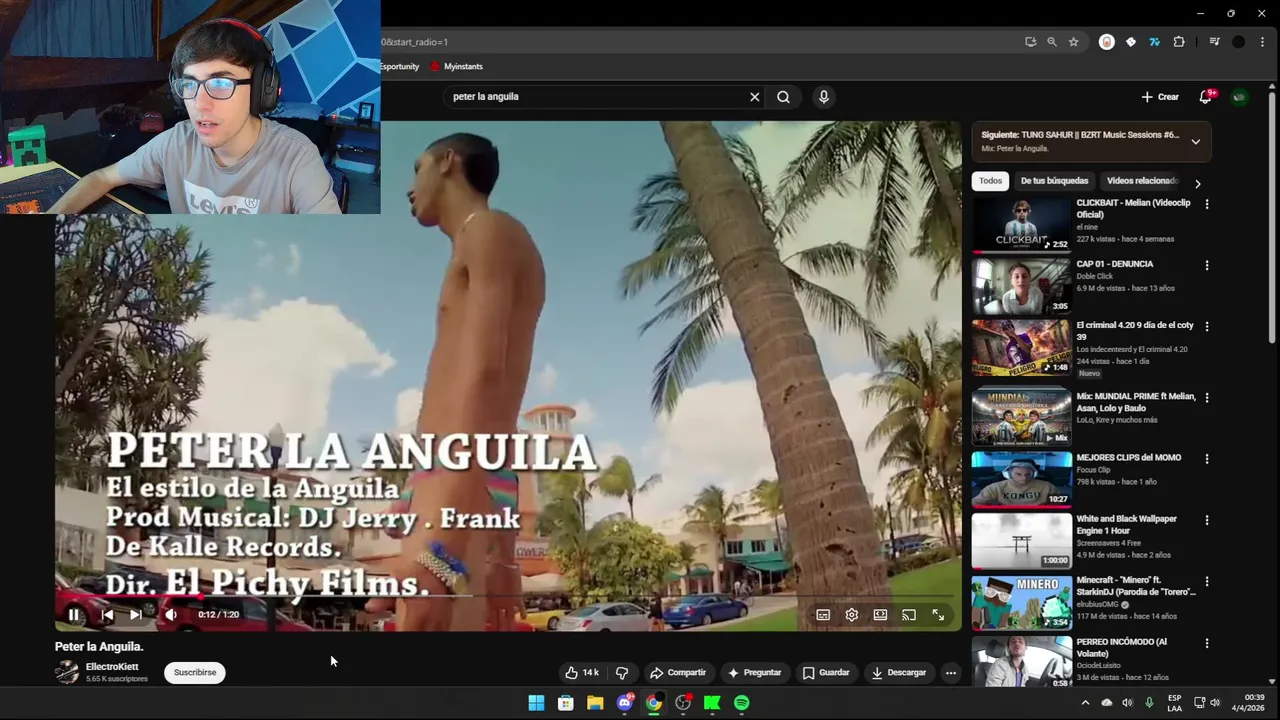Enter fullscreen on the video player
The height and width of the screenshot is (720, 1280).
(938, 615)
